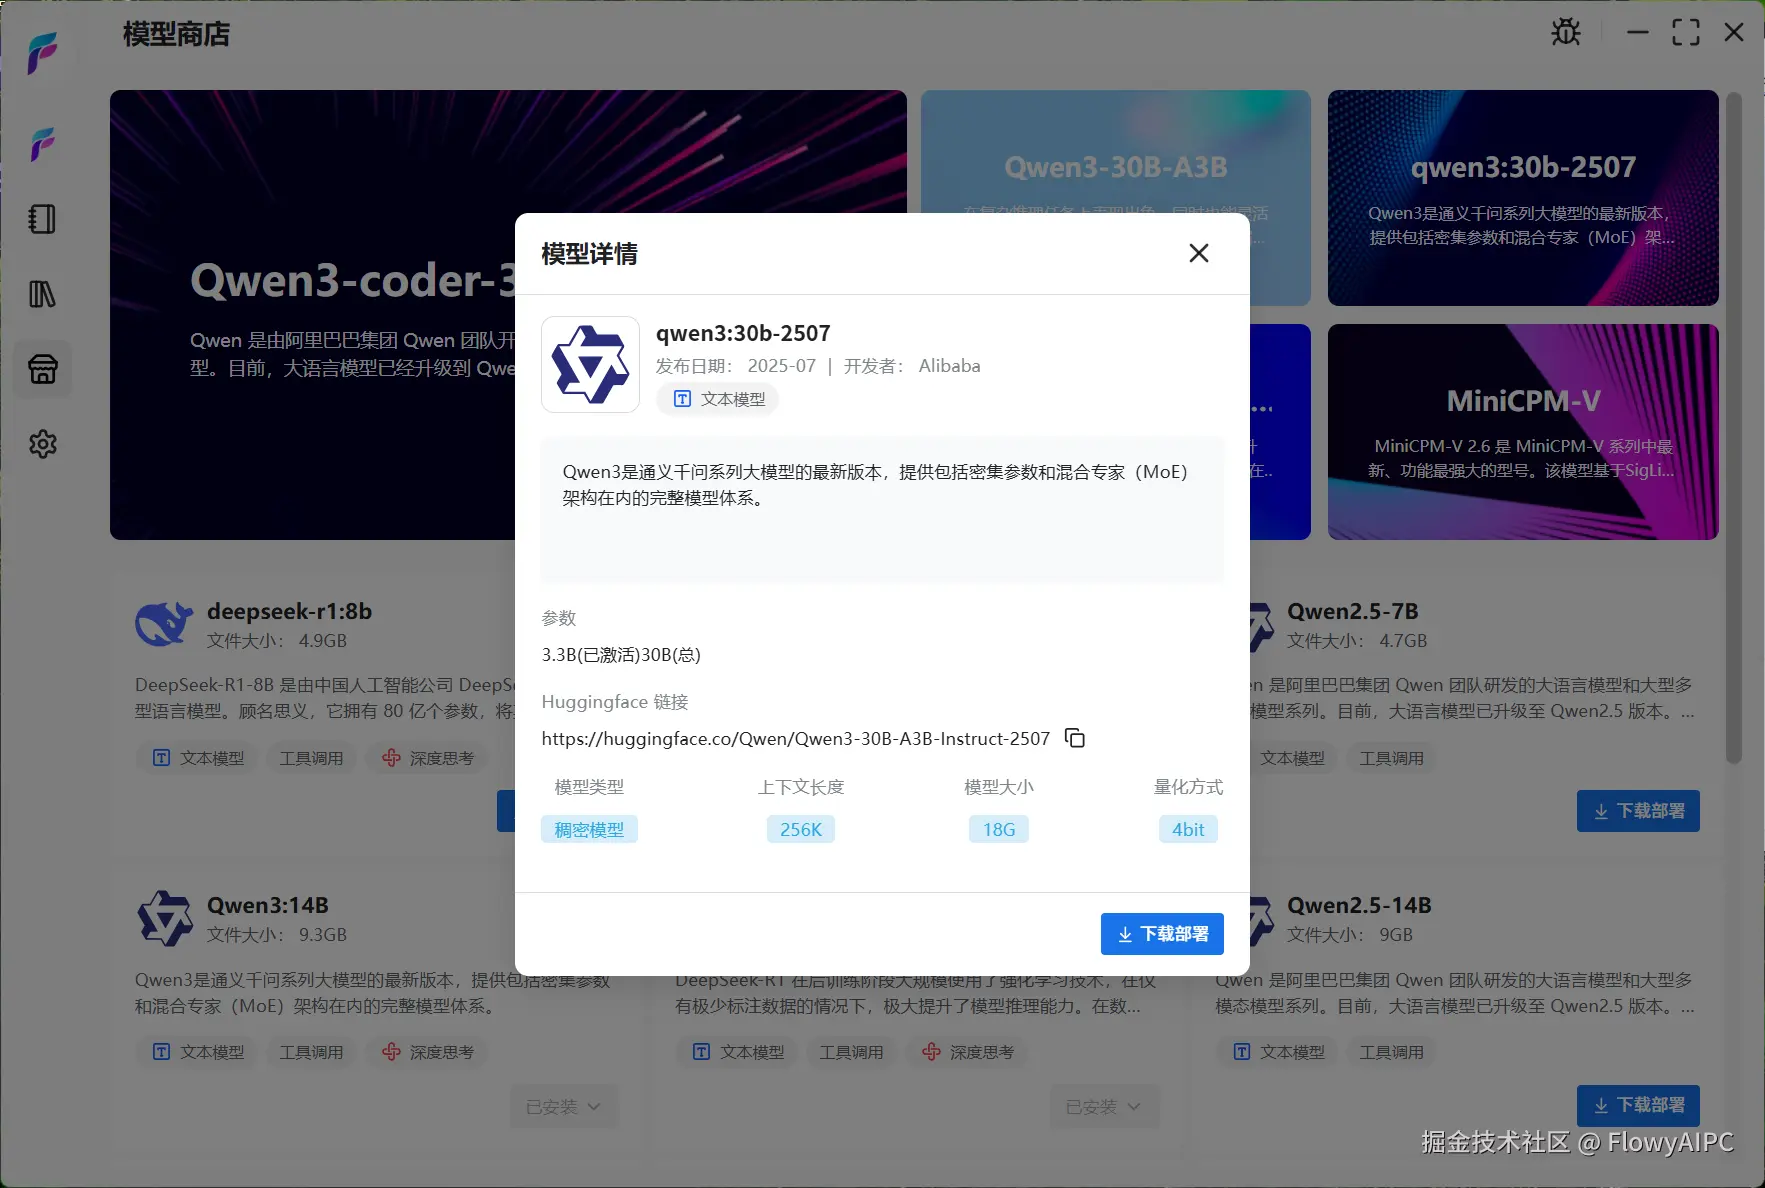Screen dimensions: 1765x1188
Task: Click the Qwen3:14B model name
Action: coord(268,905)
